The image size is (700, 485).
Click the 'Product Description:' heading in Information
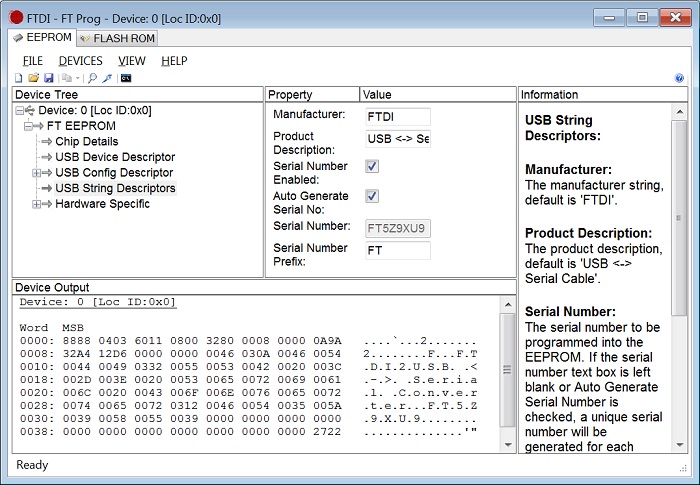click(588, 233)
